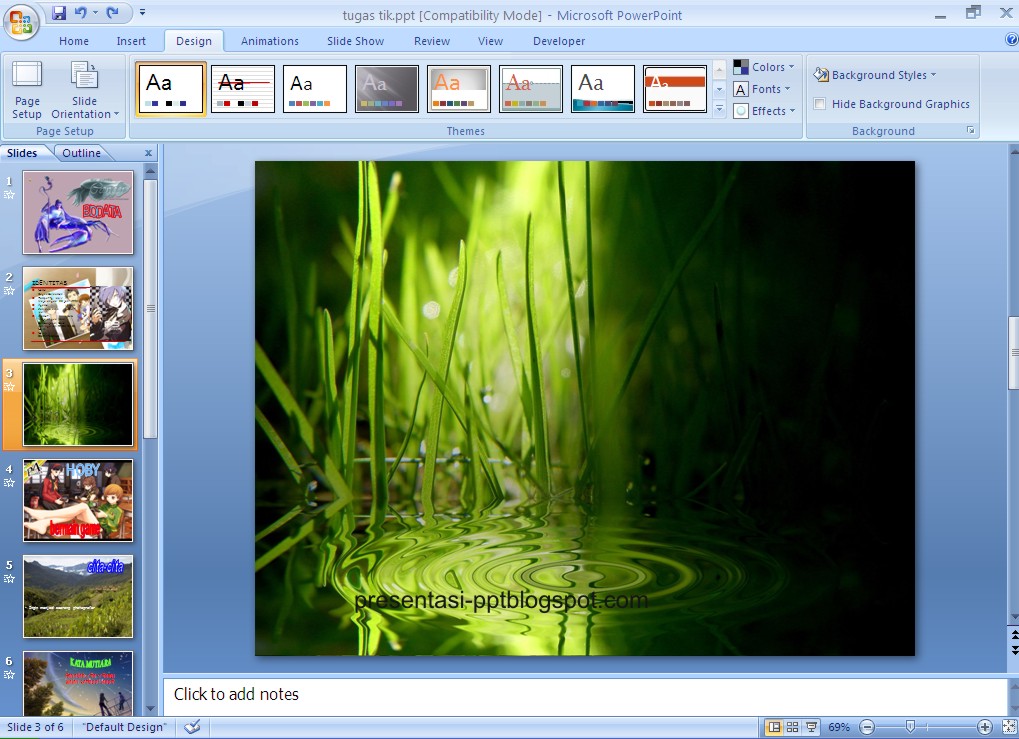The width and height of the screenshot is (1019, 739).
Task: Select slide 4 thumbnail in slides pane
Action: coord(78,500)
